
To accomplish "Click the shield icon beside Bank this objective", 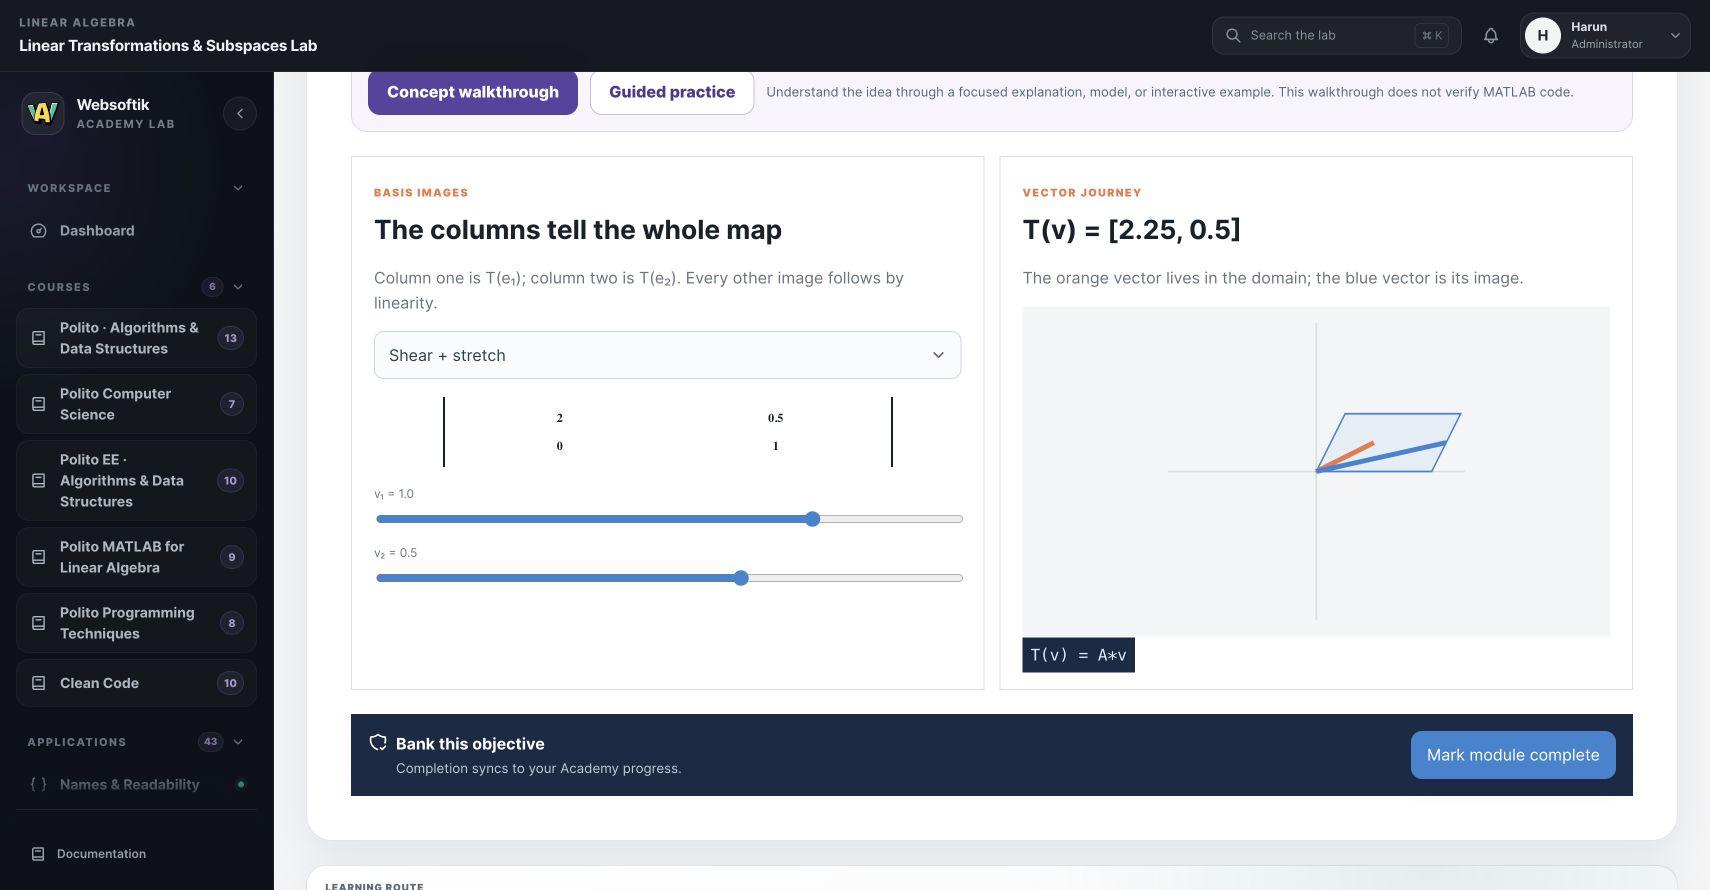I will tap(378, 743).
